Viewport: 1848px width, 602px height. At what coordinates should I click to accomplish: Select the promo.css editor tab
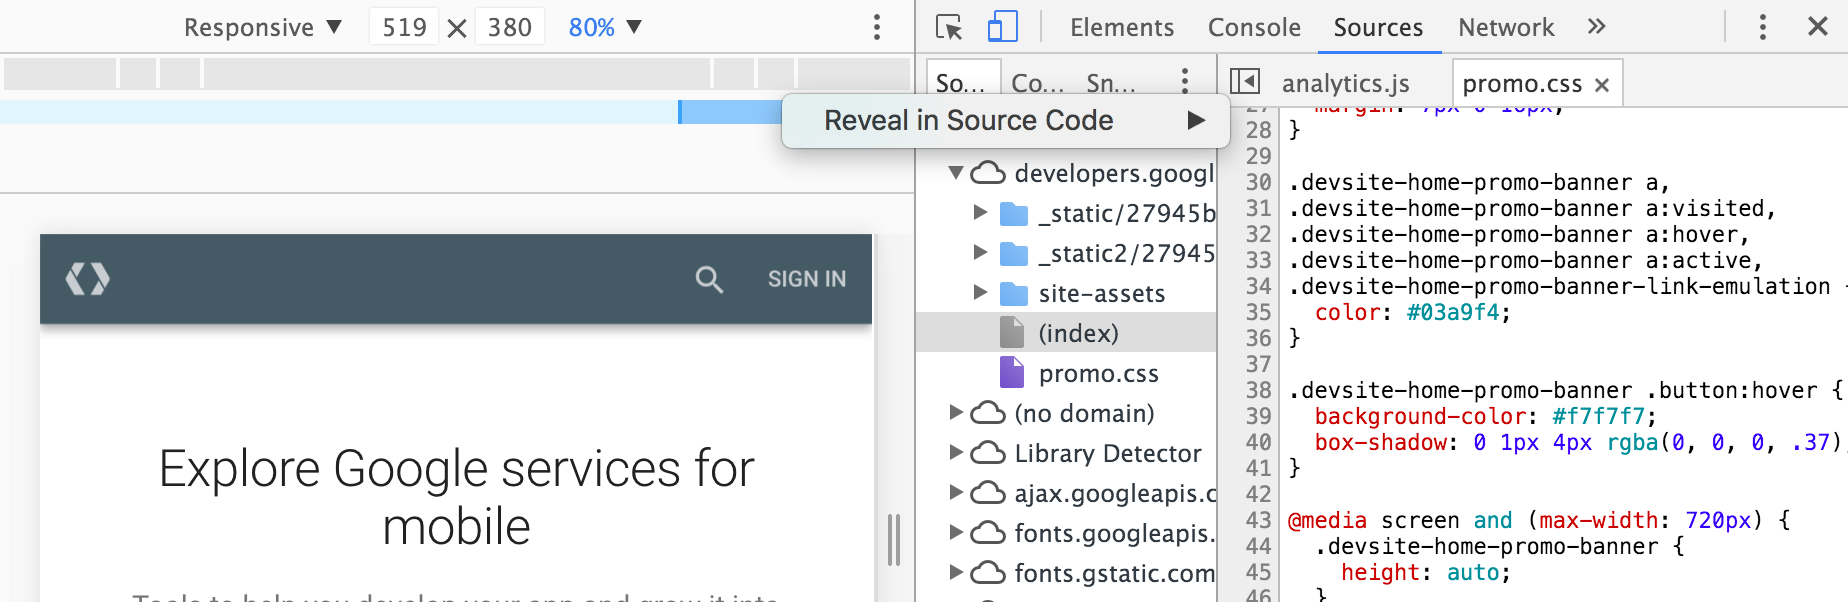click(x=1522, y=84)
